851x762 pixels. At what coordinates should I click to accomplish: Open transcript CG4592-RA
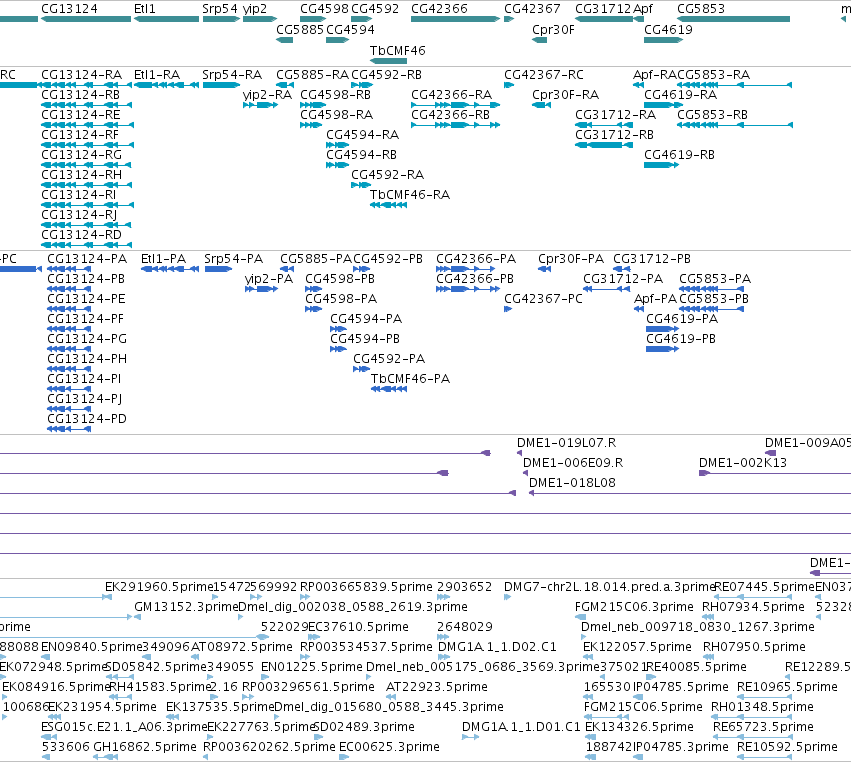point(388,175)
